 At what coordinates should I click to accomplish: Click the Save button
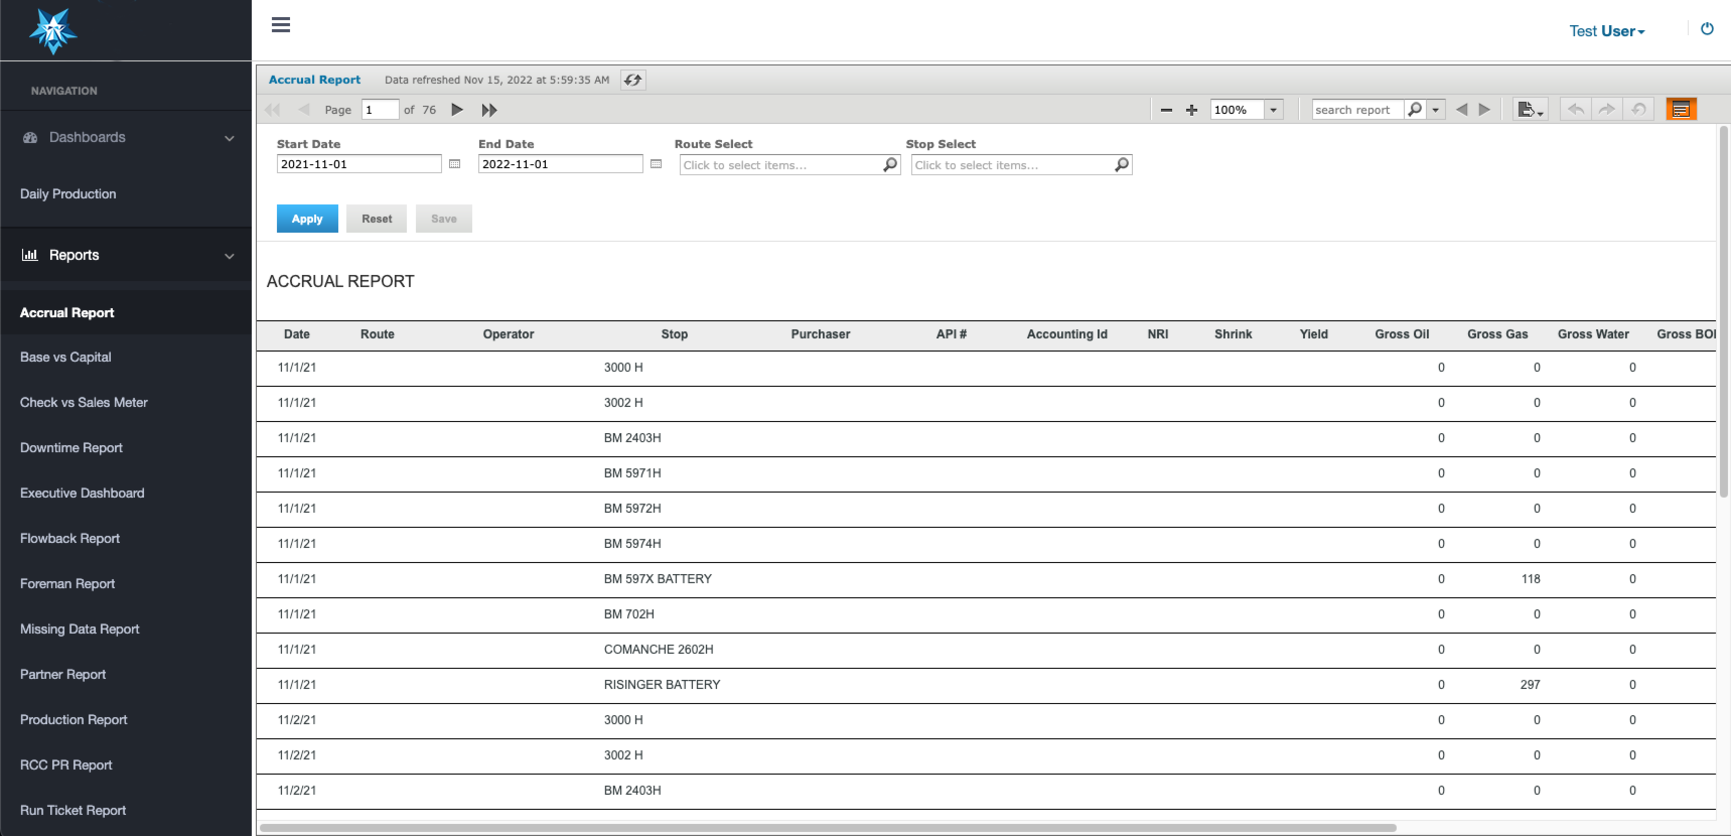444,219
